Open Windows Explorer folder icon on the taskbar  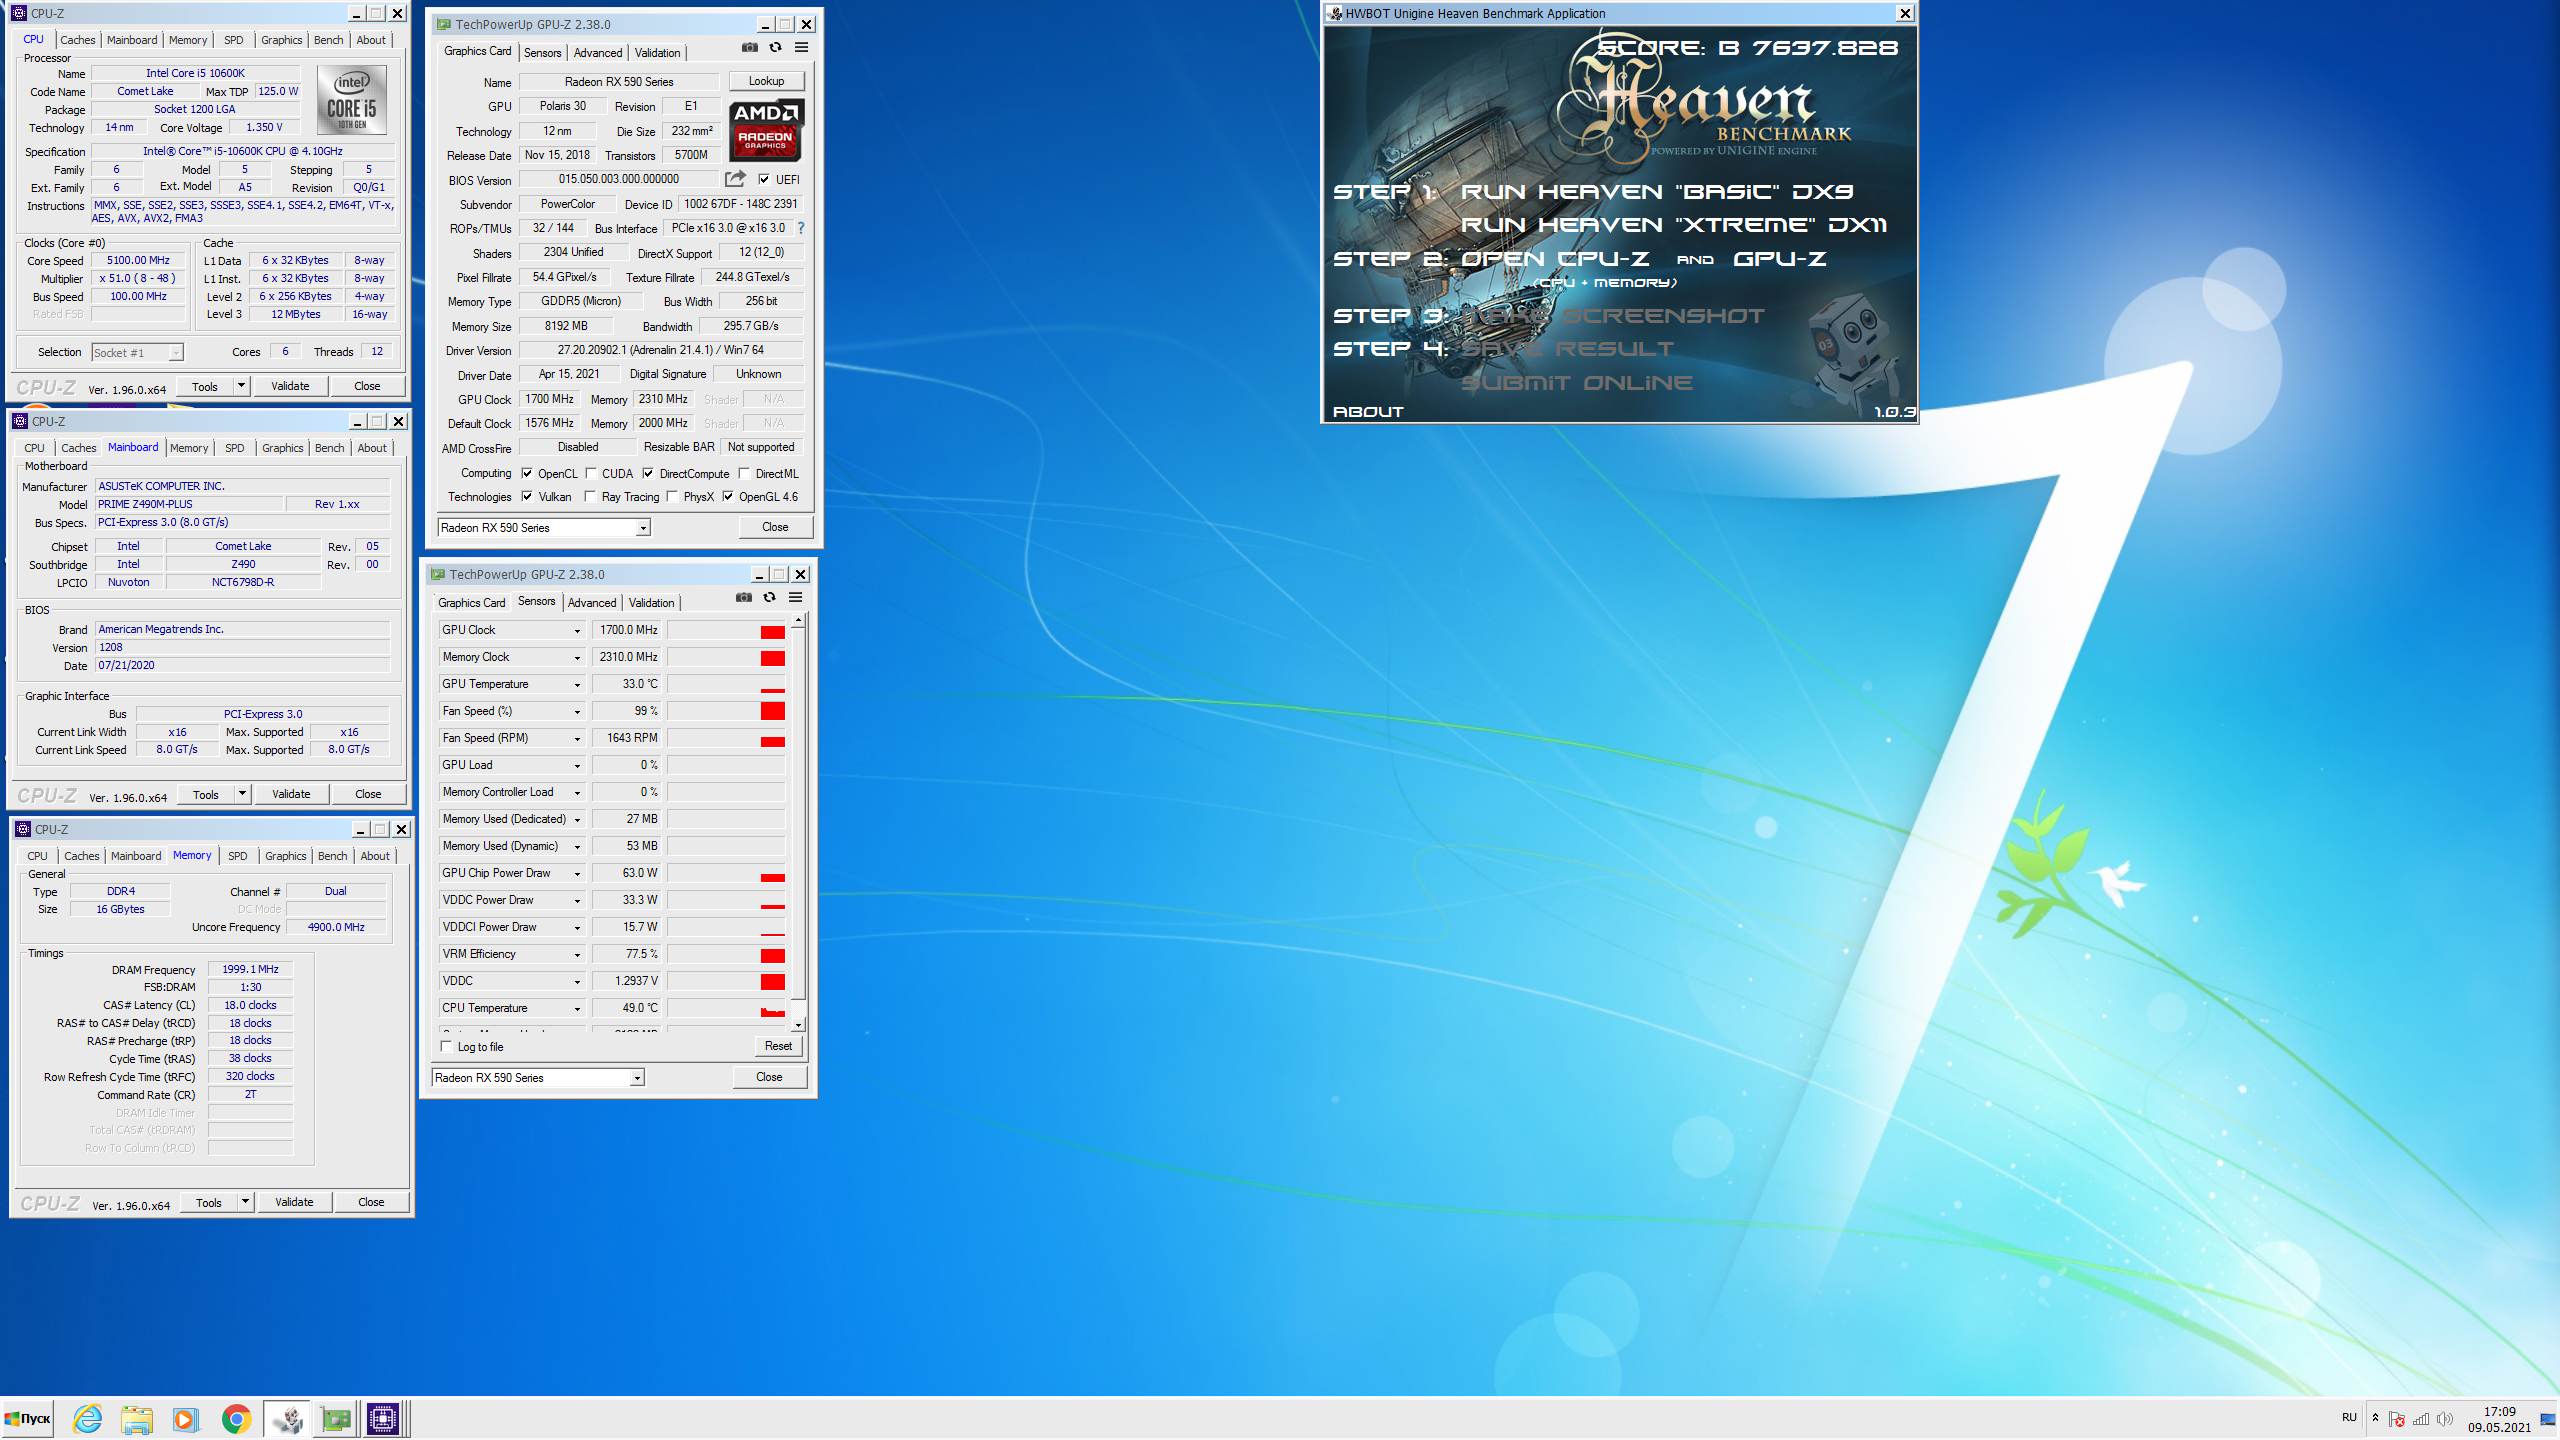[x=137, y=1418]
